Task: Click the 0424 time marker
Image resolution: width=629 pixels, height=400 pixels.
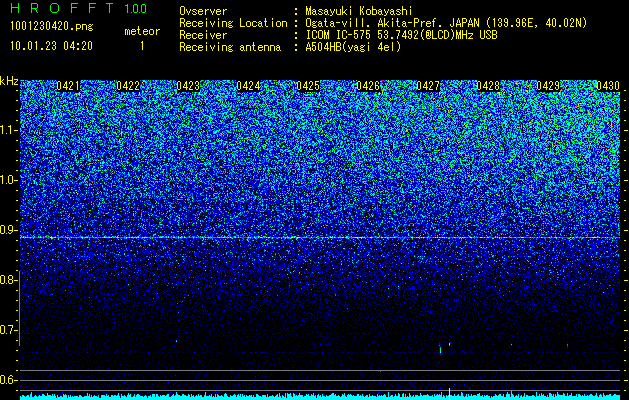Action: point(248,86)
